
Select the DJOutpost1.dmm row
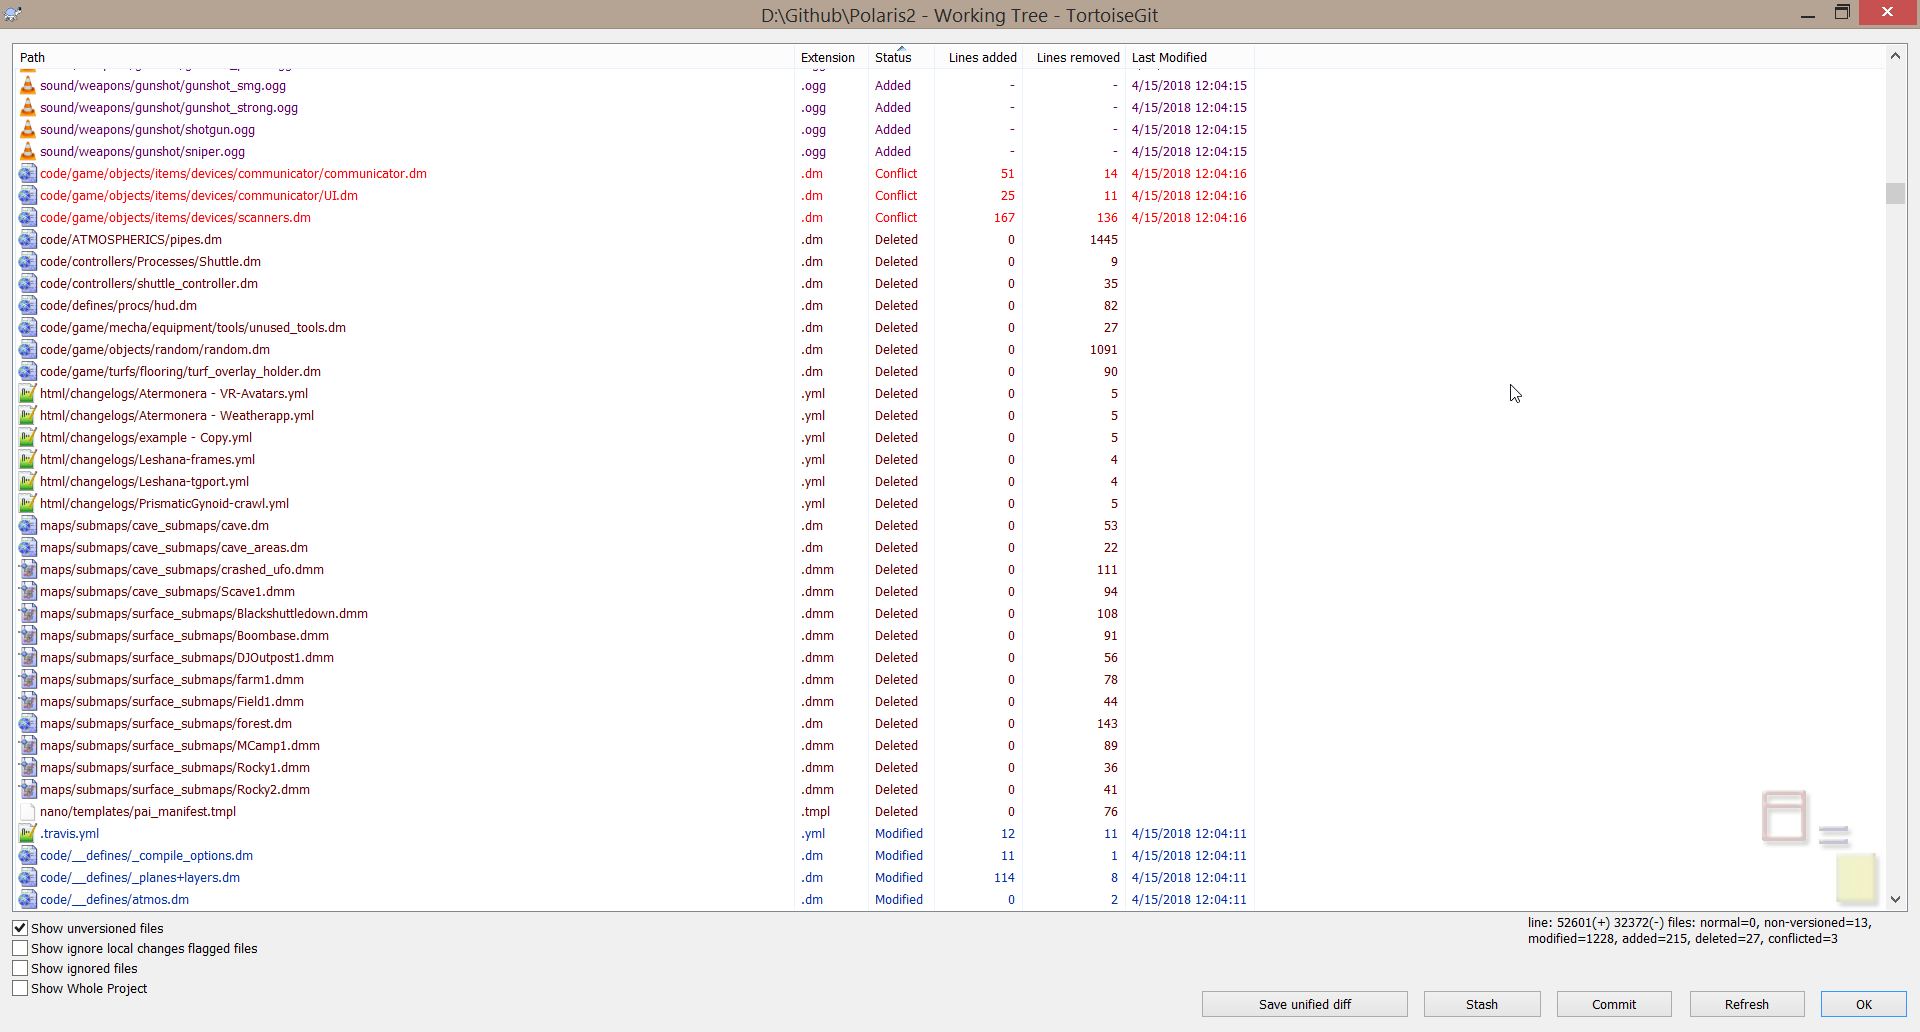636,658
